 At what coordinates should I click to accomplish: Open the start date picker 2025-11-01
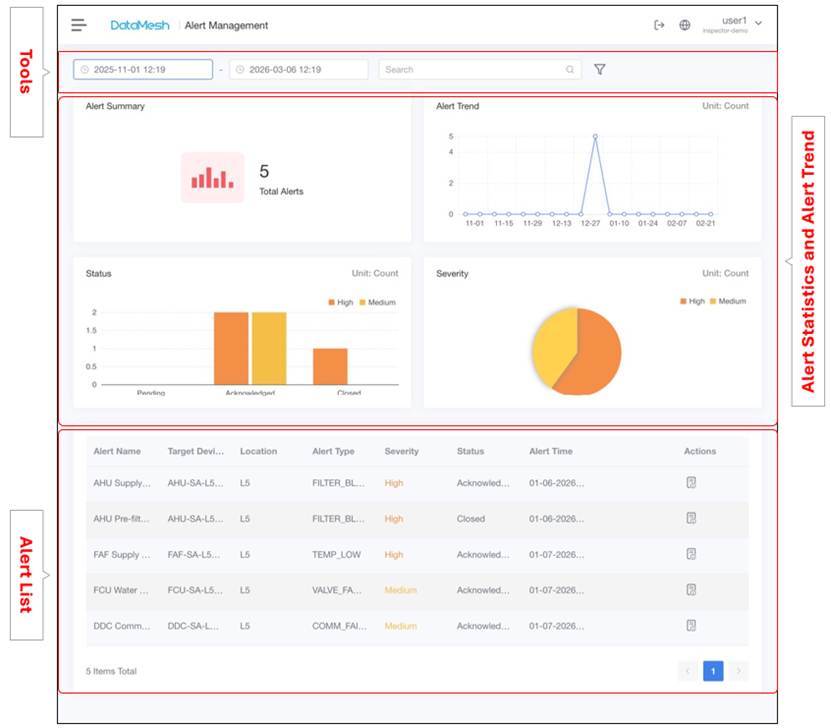pyautogui.click(x=143, y=70)
